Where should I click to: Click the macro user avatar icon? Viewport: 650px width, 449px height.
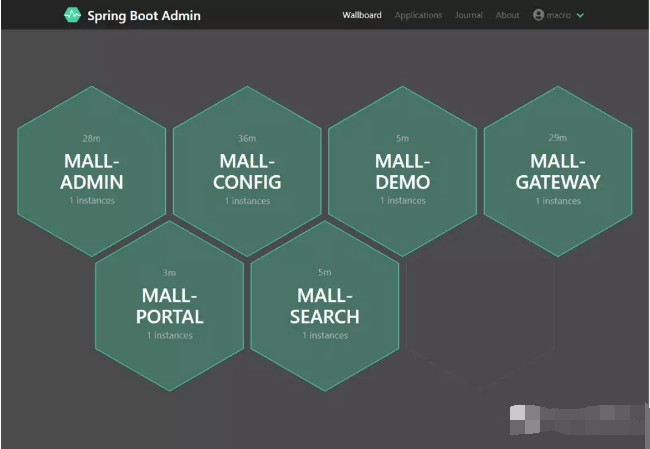pos(539,15)
